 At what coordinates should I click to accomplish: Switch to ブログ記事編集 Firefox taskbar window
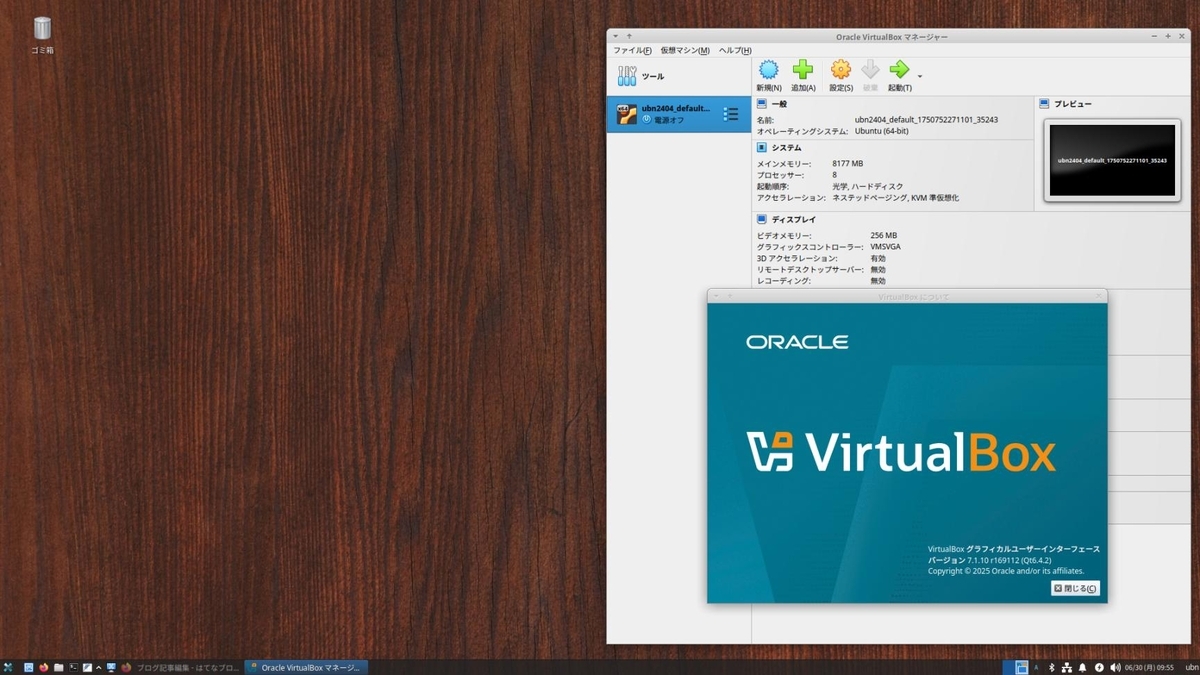pos(181,667)
